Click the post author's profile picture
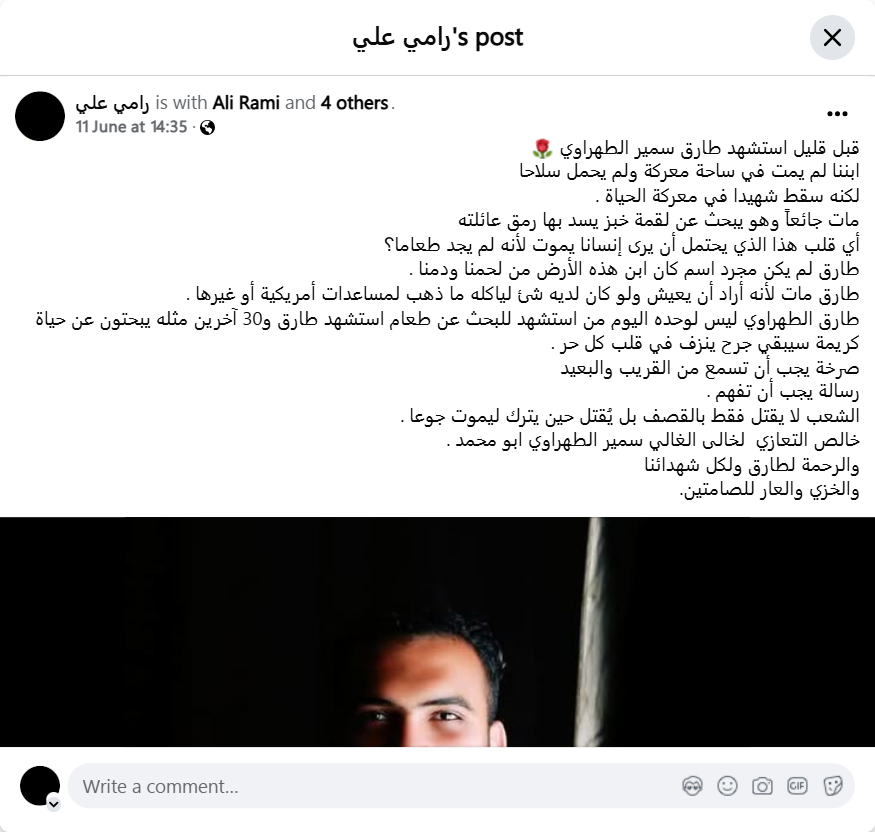 [x=40, y=116]
